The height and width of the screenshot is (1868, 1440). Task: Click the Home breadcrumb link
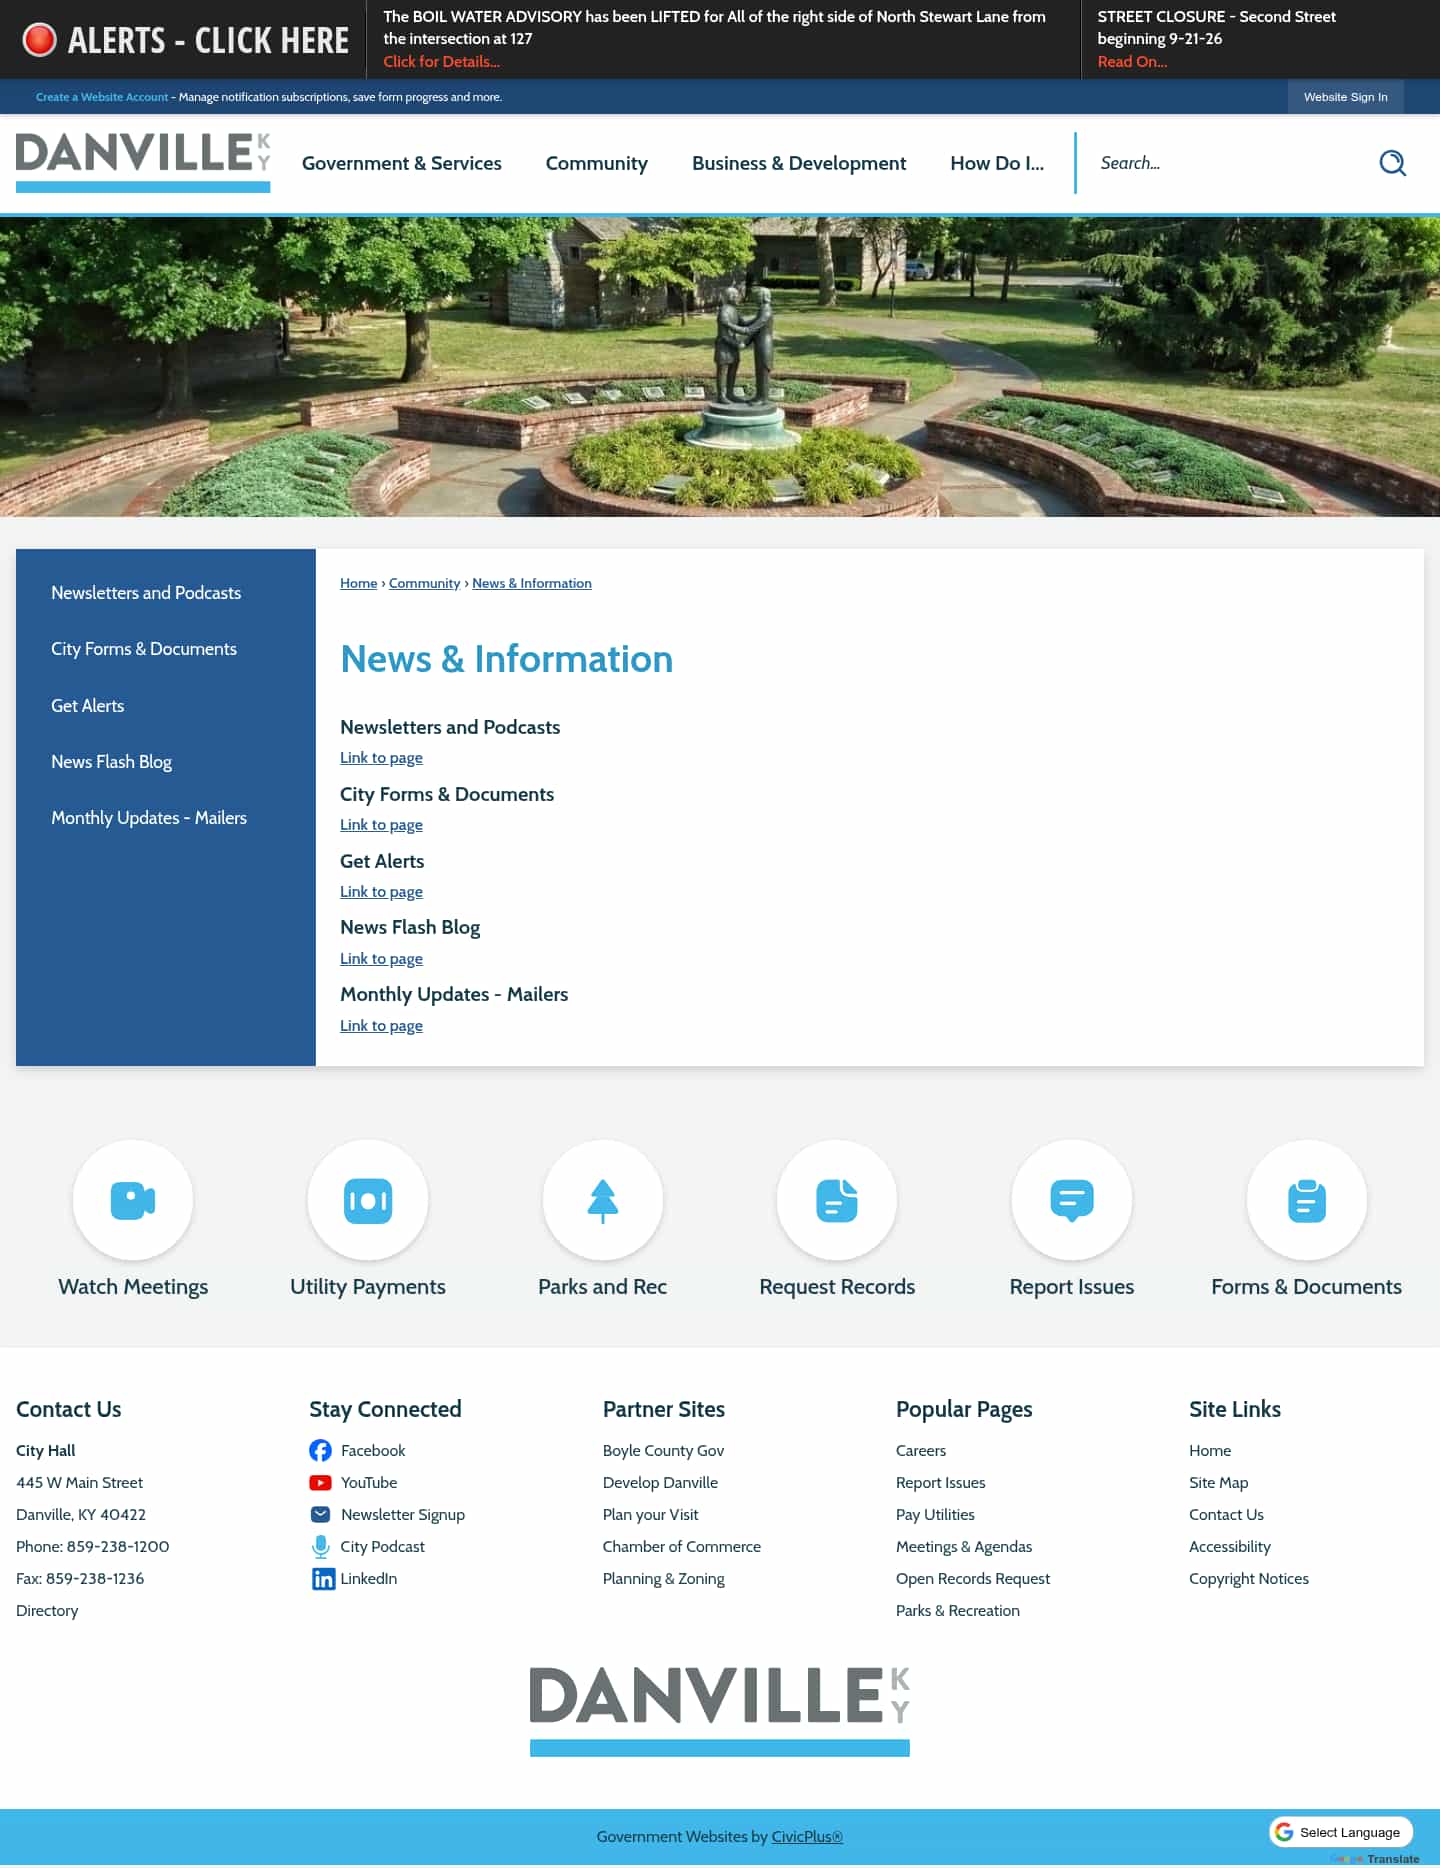click(358, 583)
